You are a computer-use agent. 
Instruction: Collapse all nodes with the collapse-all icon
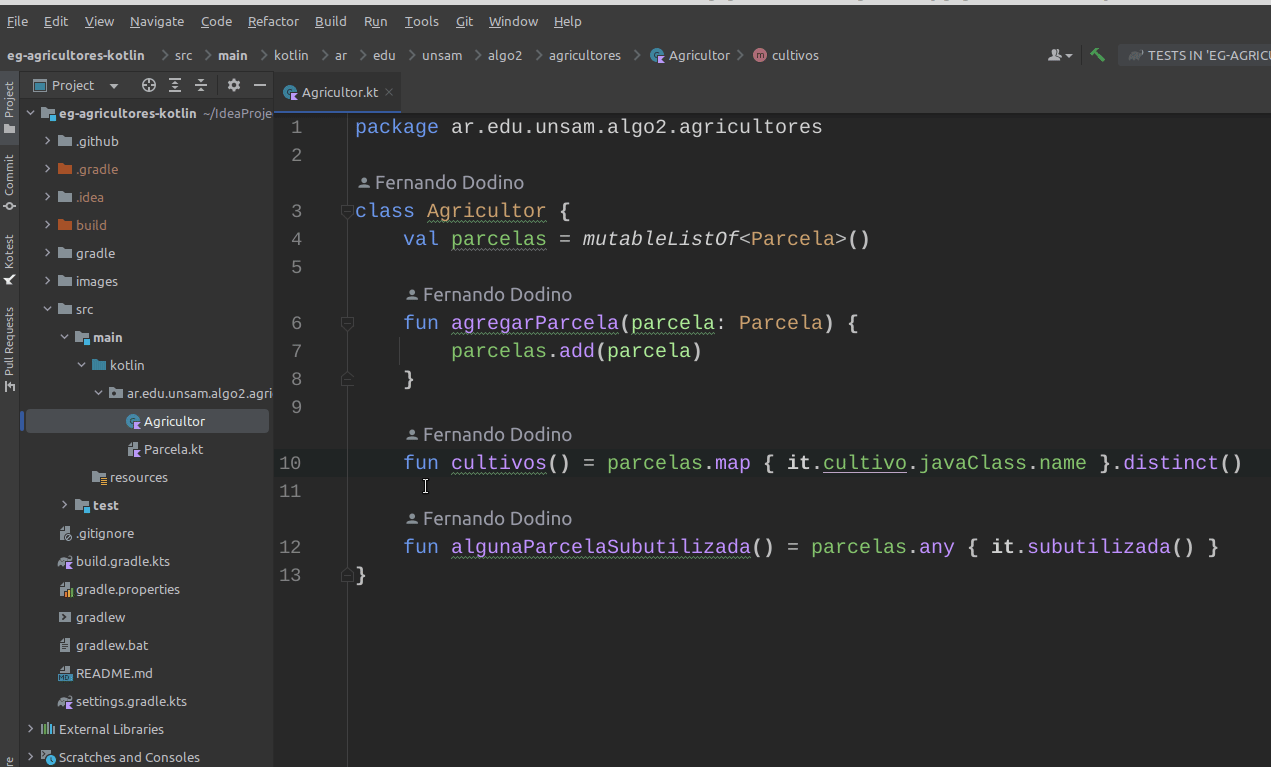point(199,85)
